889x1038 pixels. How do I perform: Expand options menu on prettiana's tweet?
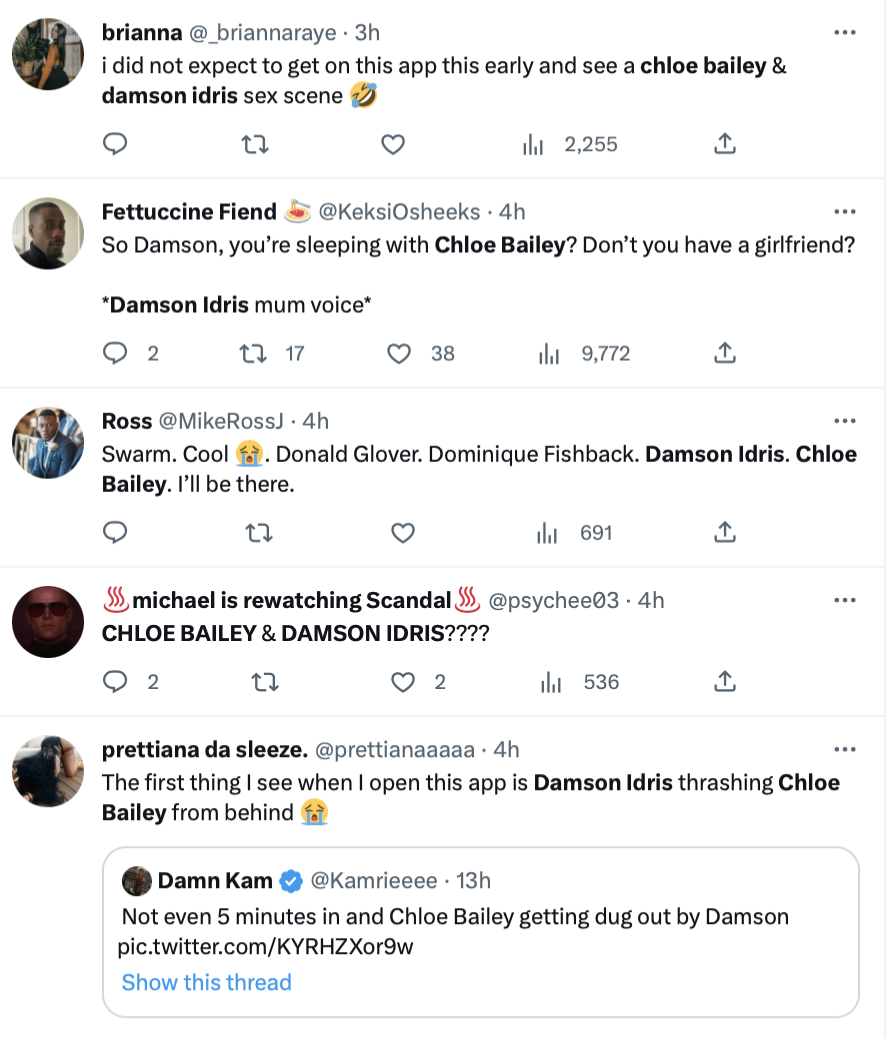(845, 749)
